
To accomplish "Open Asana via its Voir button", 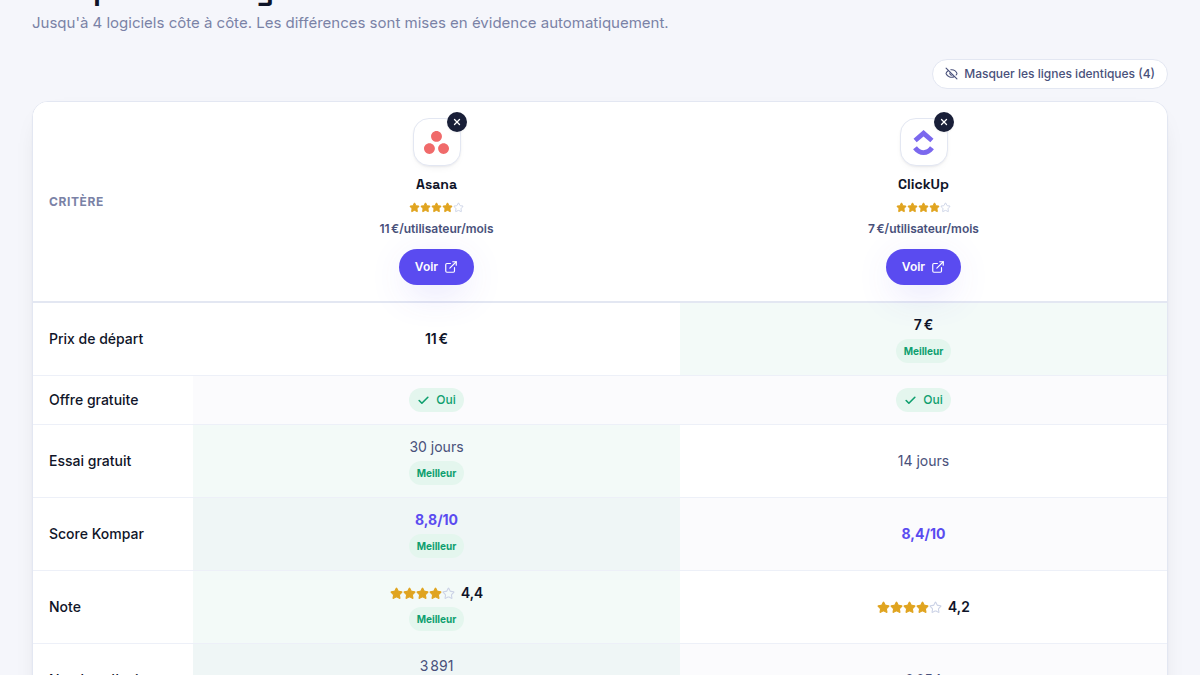I will pyautogui.click(x=436, y=267).
